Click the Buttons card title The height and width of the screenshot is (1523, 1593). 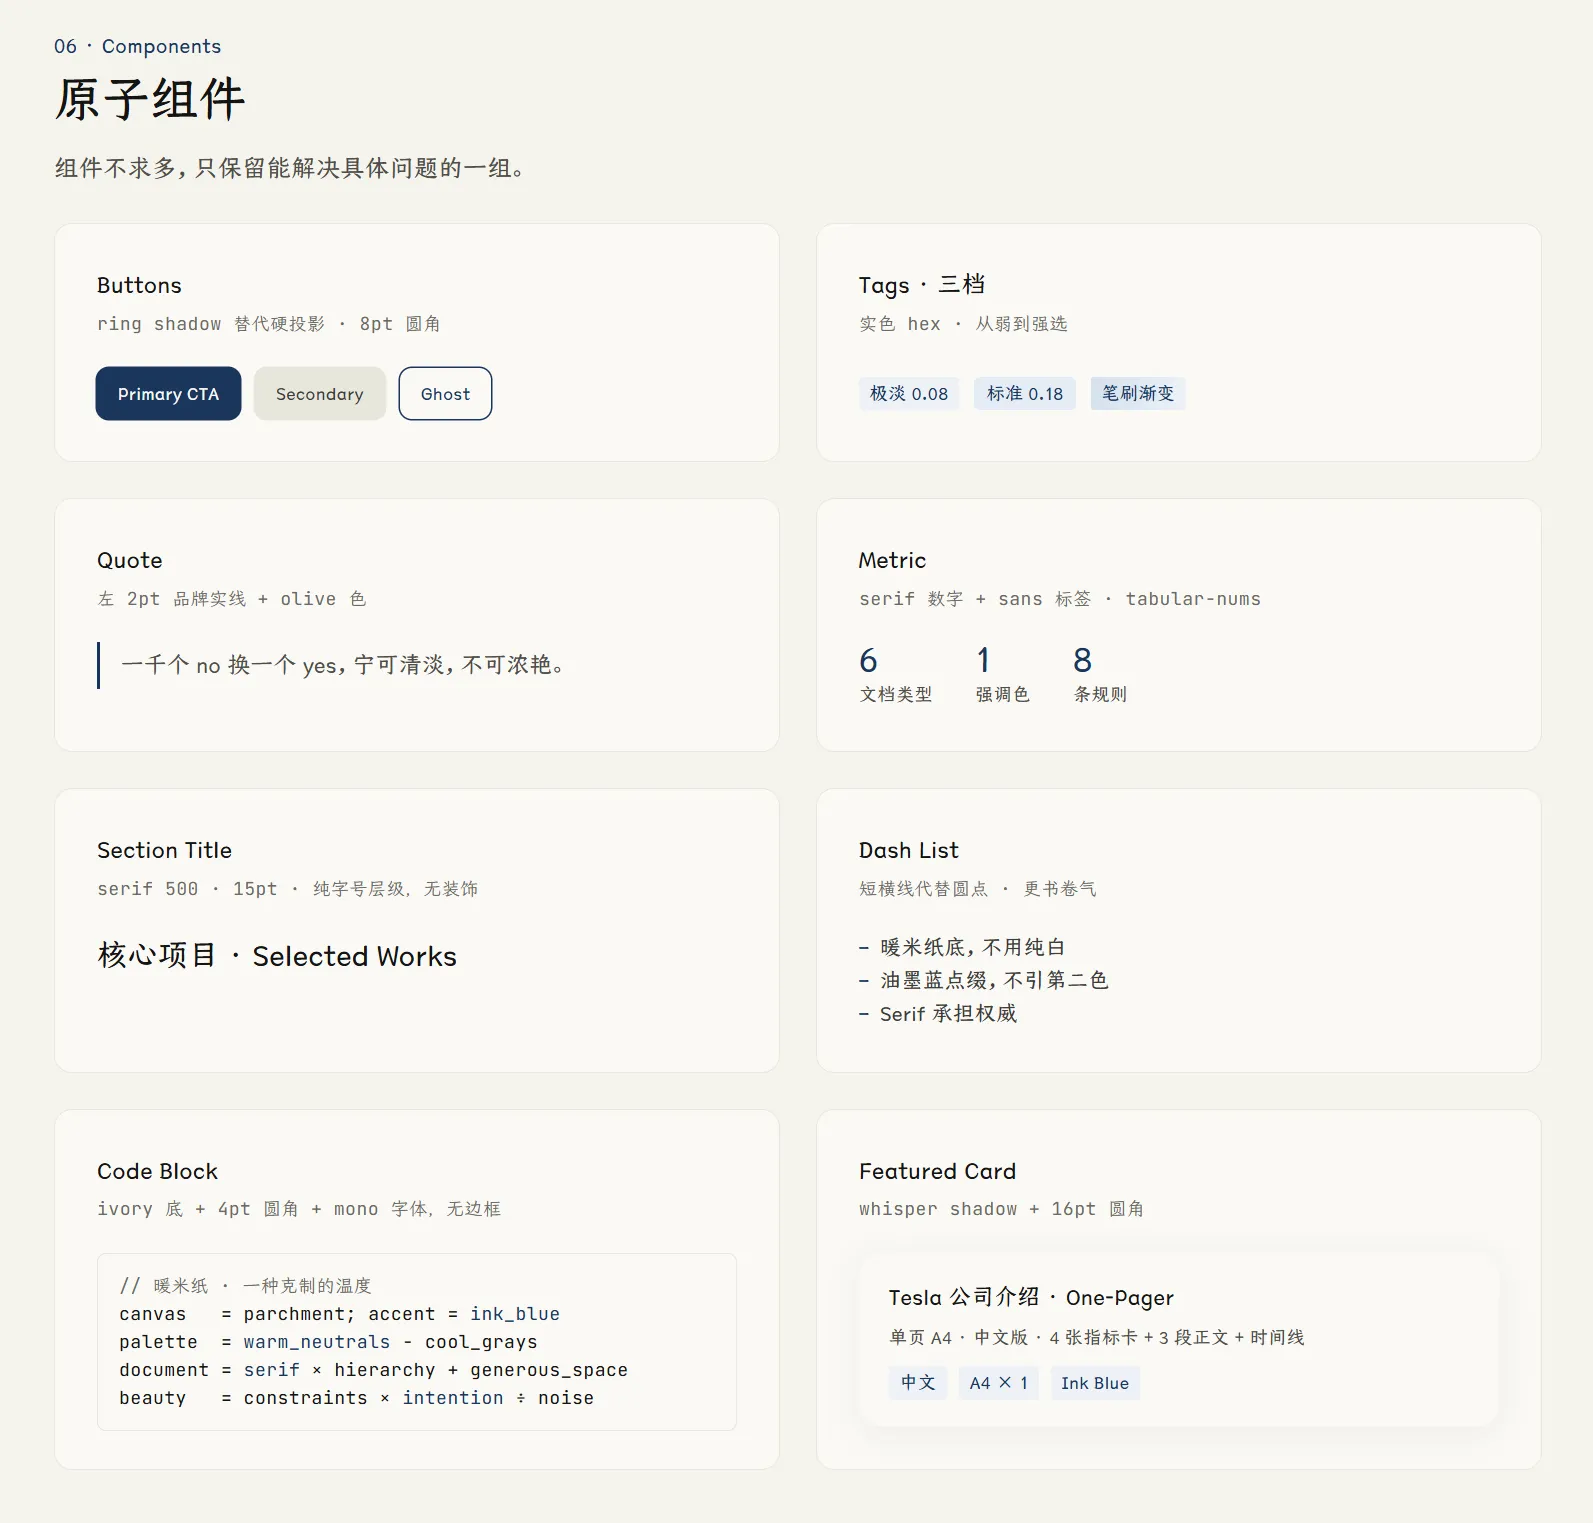pos(139,285)
